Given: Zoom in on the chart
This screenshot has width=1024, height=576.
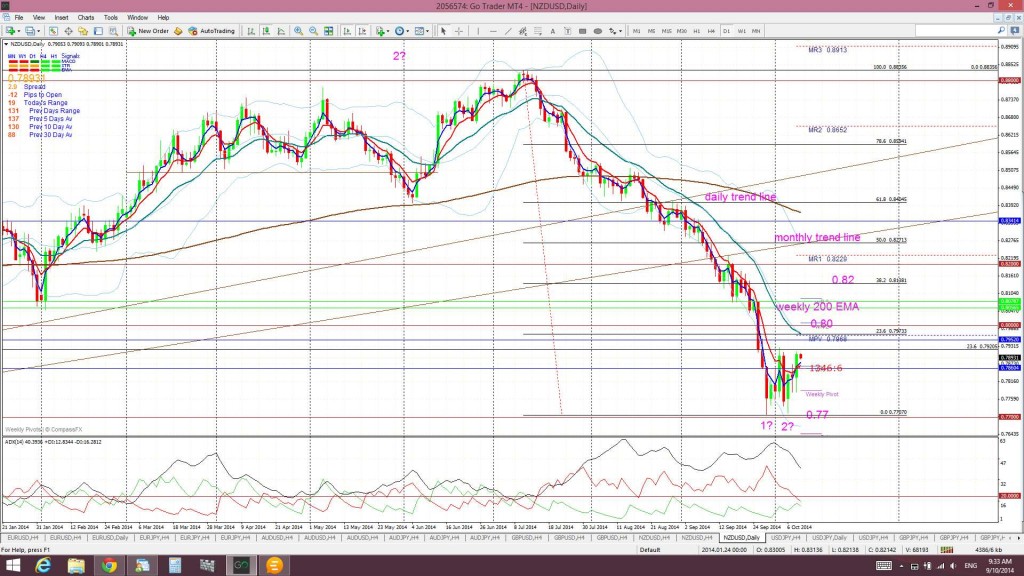Looking at the screenshot, I should (x=298, y=31).
